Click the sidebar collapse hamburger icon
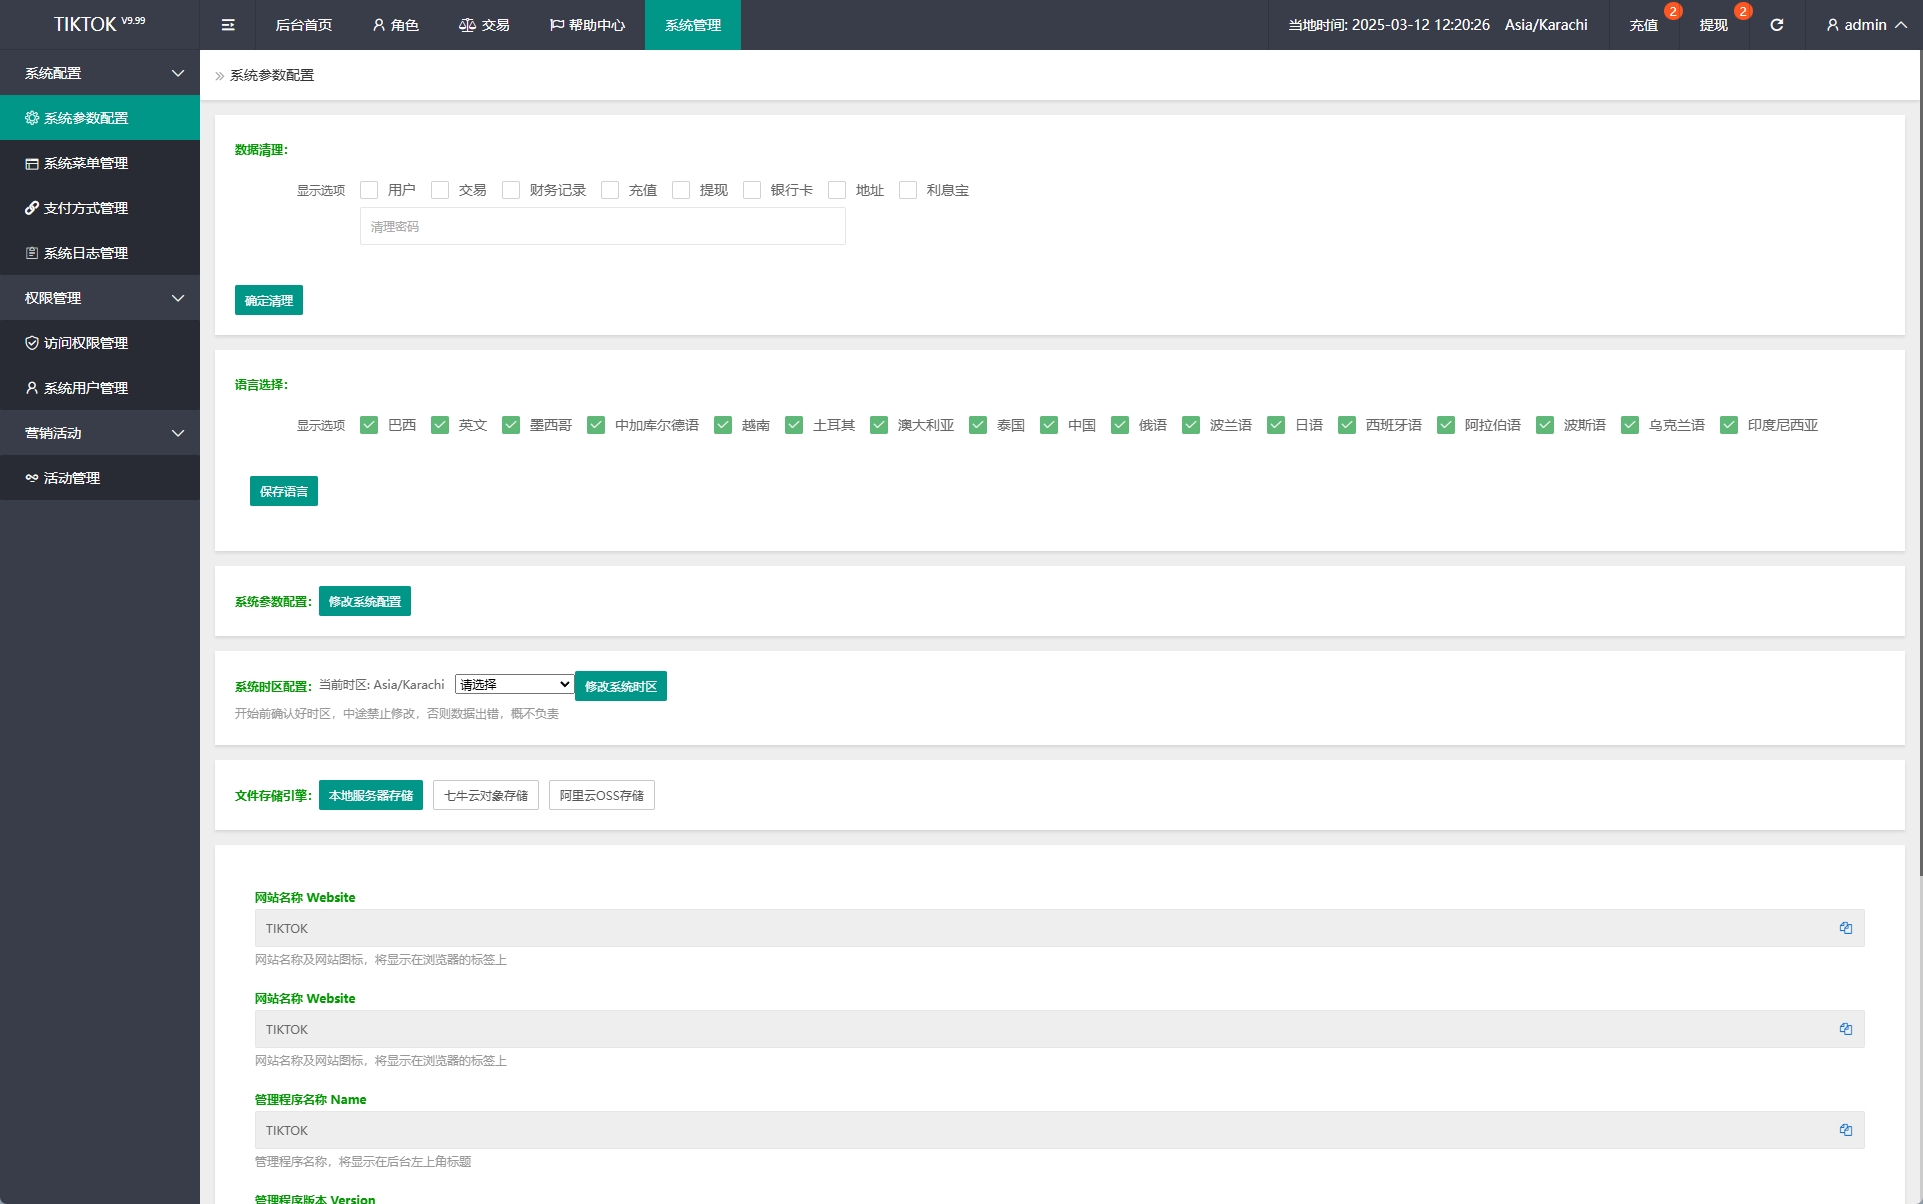This screenshot has height=1204, width=1923. pos(228,25)
